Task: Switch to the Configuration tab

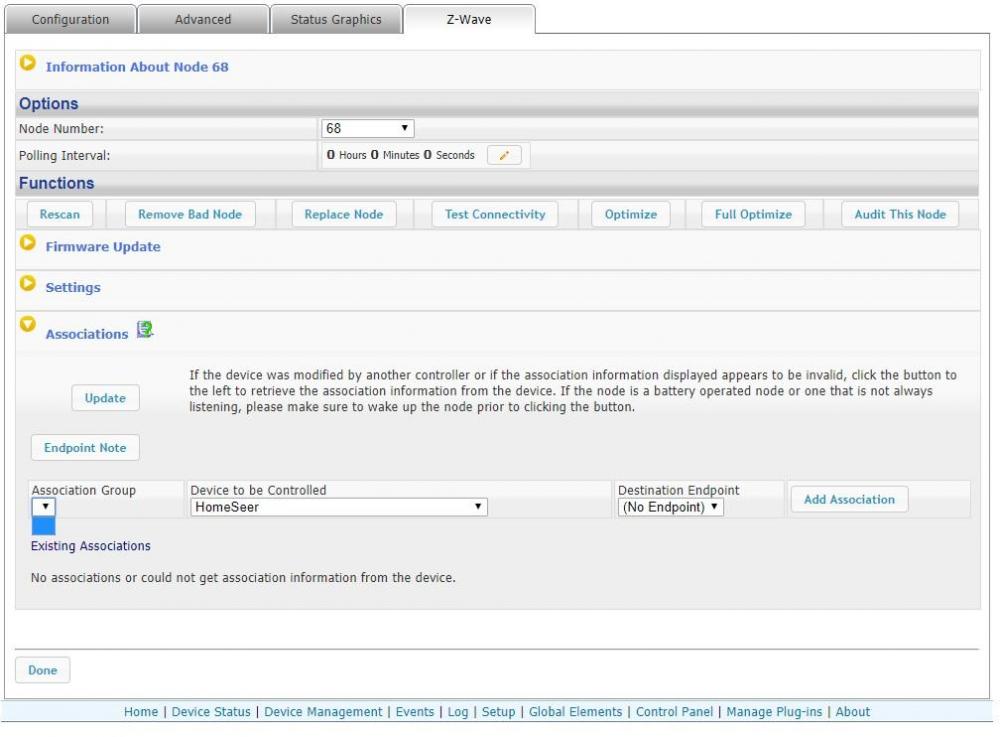Action: [70, 20]
